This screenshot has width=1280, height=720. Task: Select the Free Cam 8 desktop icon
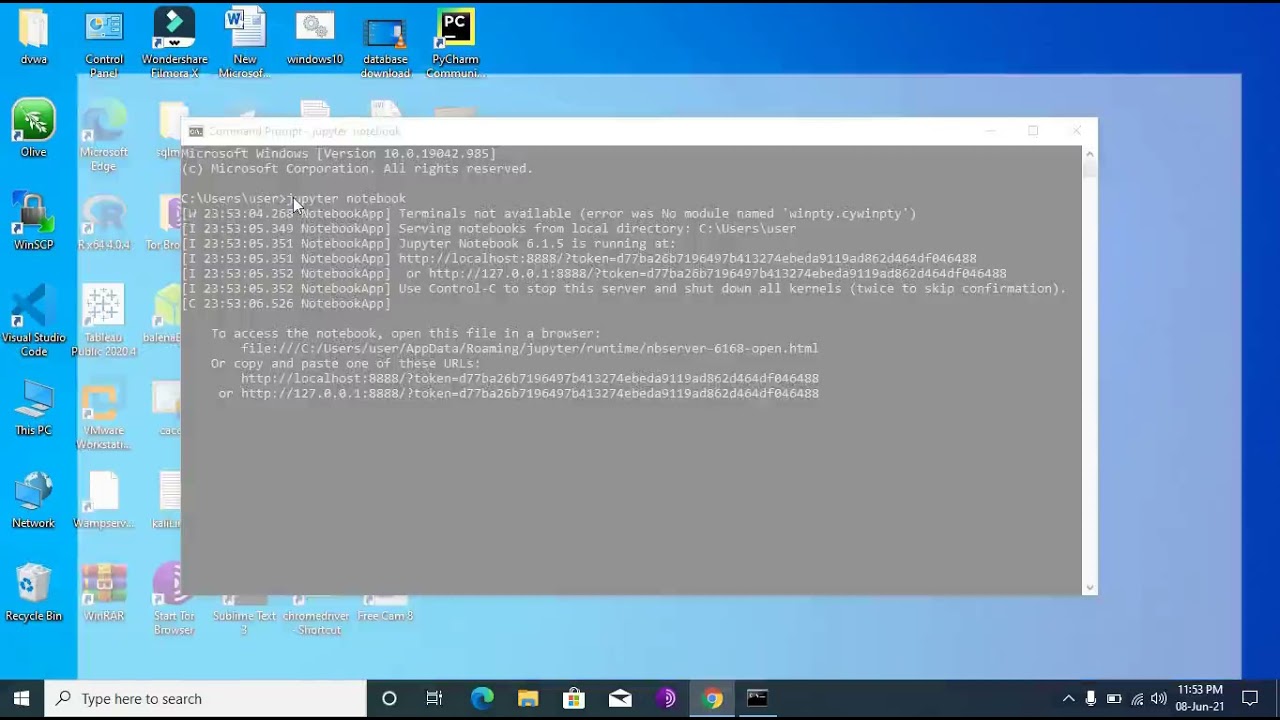click(385, 610)
